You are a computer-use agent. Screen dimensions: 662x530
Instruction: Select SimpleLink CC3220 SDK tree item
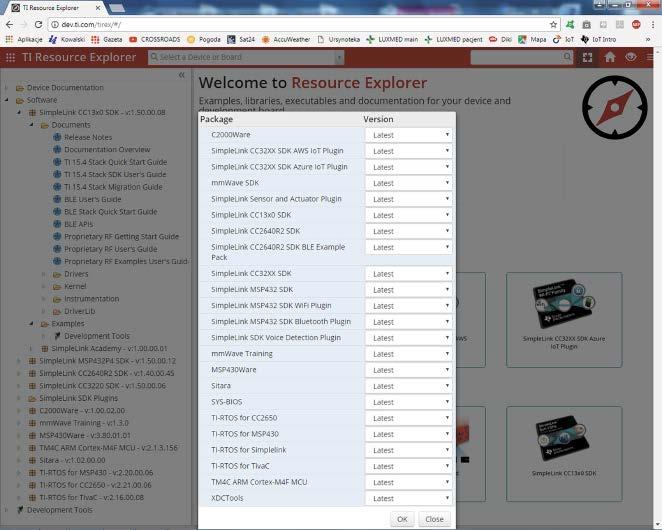click(x=102, y=386)
